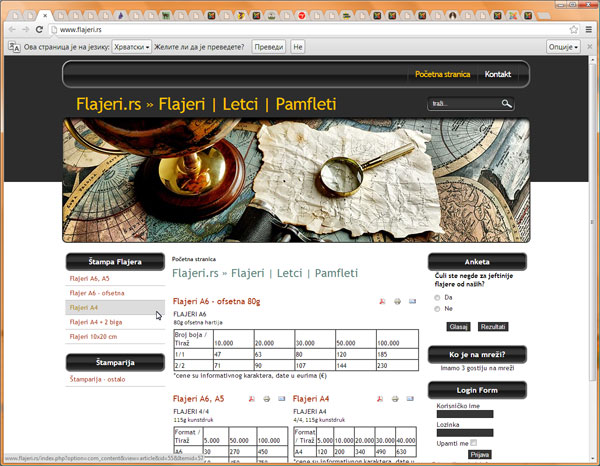The image size is (600, 466).
Task: Open PDF icon for Flajeri A6 - ofsetna 80g
Action: pyautogui.click(x=381, y=301)
